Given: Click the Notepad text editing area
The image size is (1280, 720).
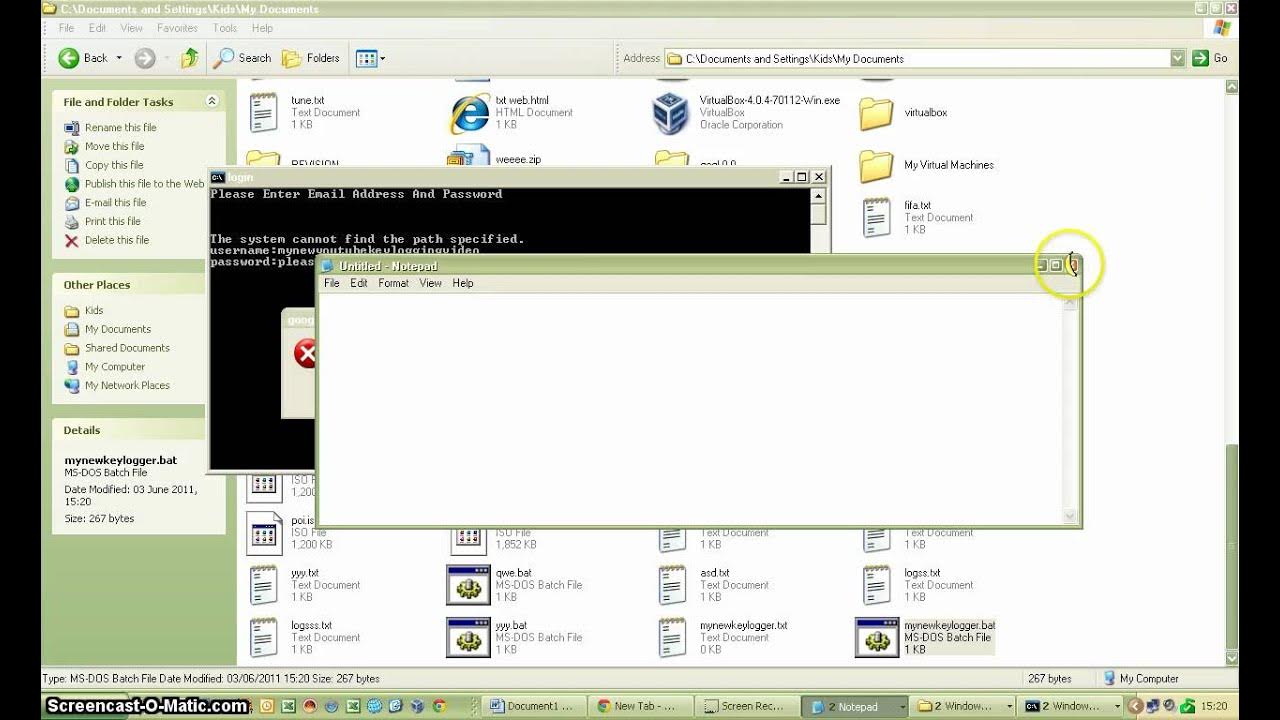Looking at the screenshot, I should [x=690, y=408].
